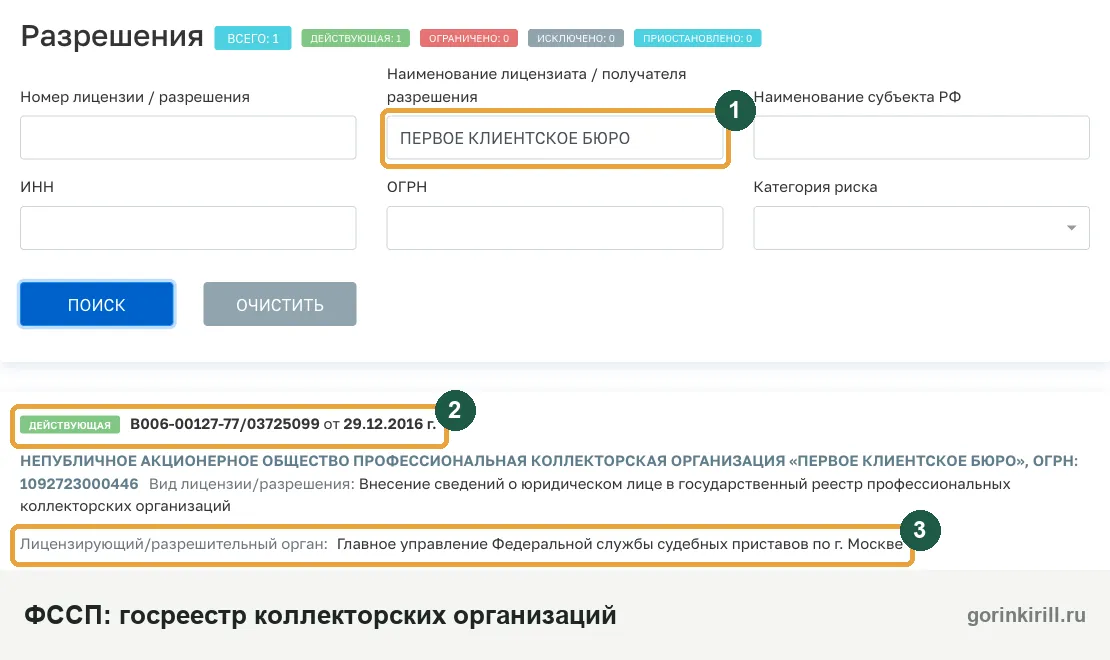
Task: Click license number В006-00127-77/03725099
Action: 224,424
